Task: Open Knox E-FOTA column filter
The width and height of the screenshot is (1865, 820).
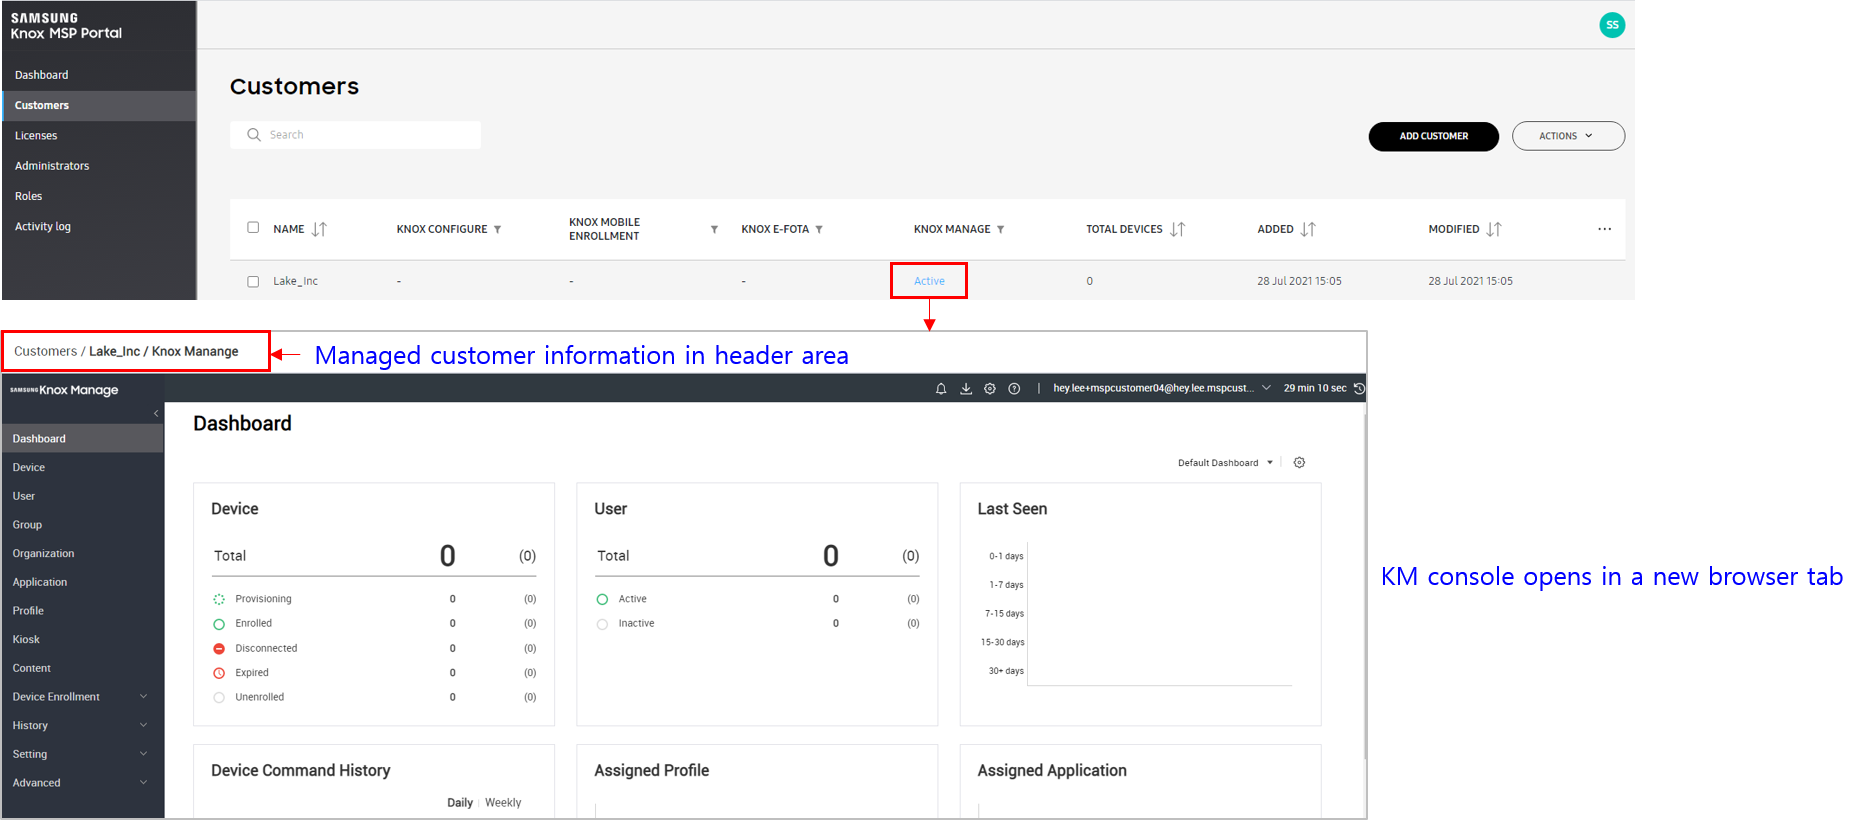Action: coord(819,229)
